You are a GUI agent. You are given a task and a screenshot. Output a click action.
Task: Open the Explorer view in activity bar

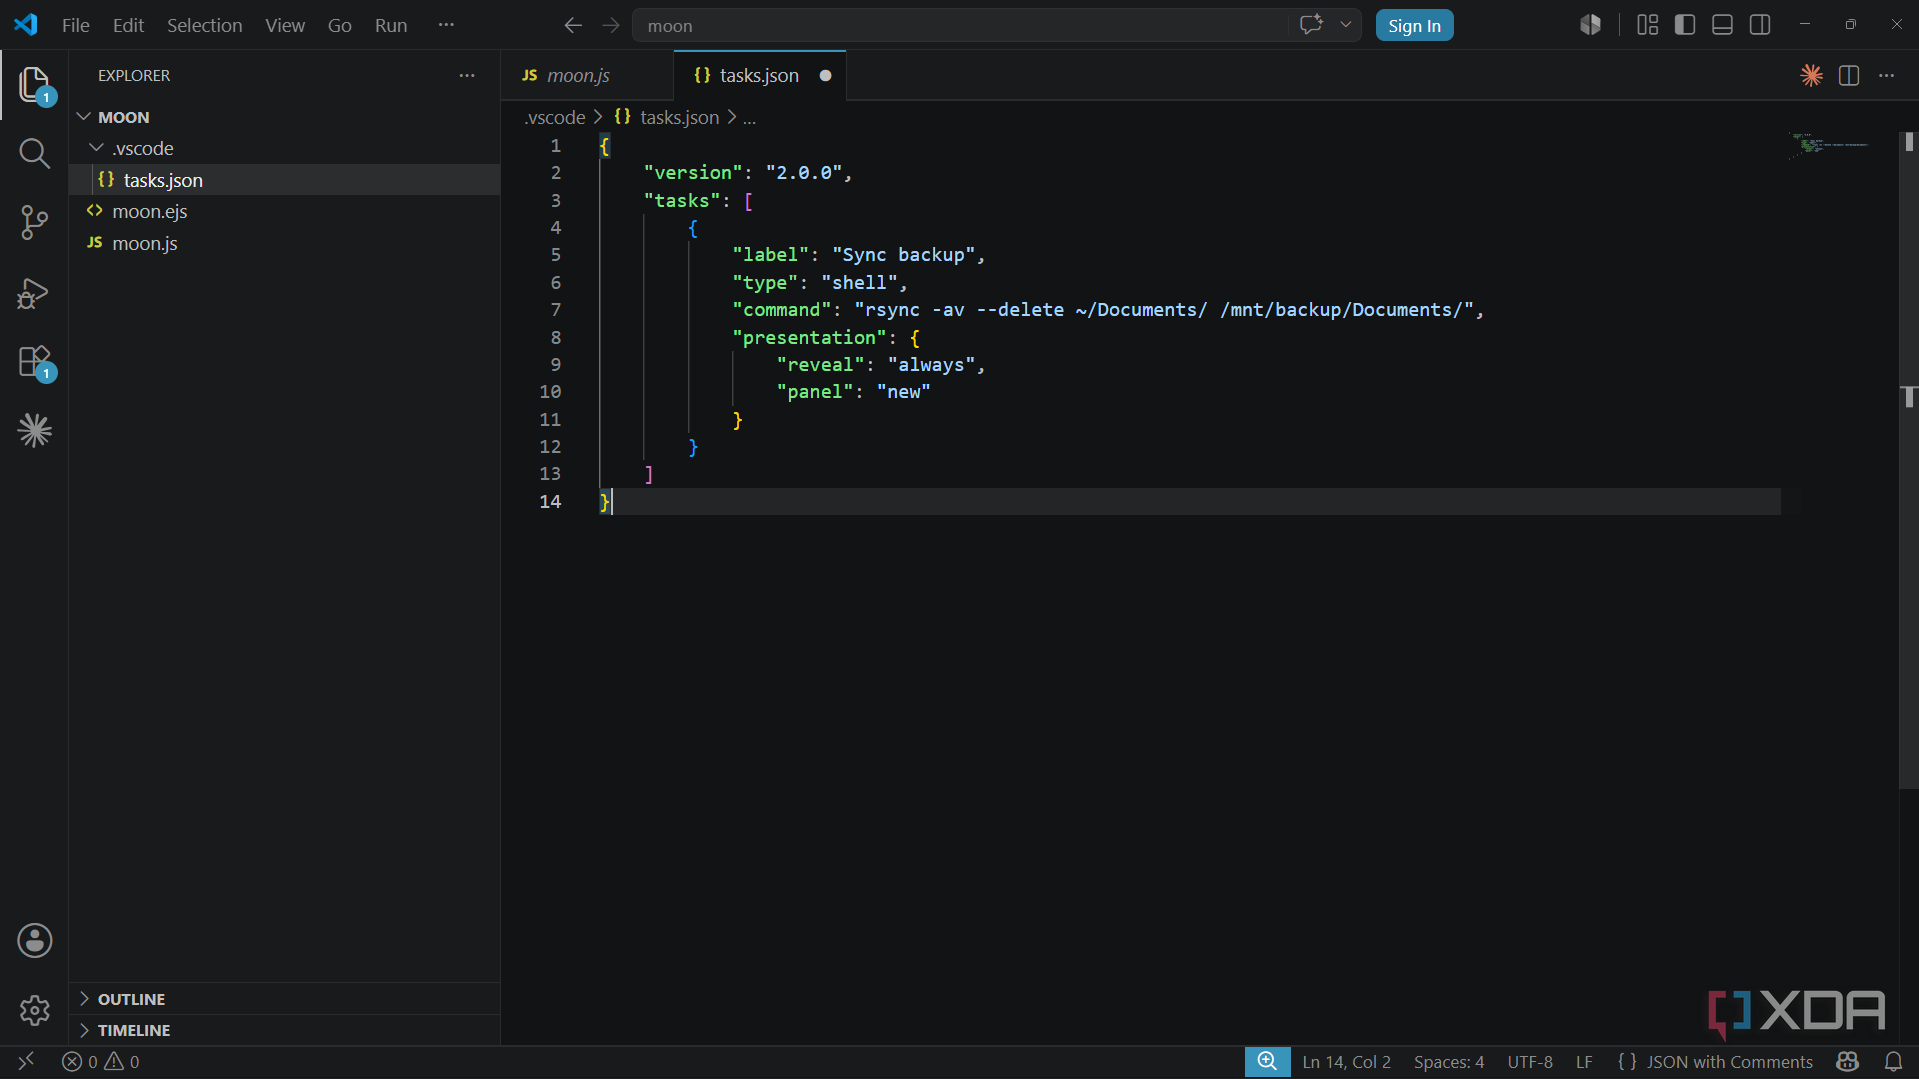pos(34,85)
